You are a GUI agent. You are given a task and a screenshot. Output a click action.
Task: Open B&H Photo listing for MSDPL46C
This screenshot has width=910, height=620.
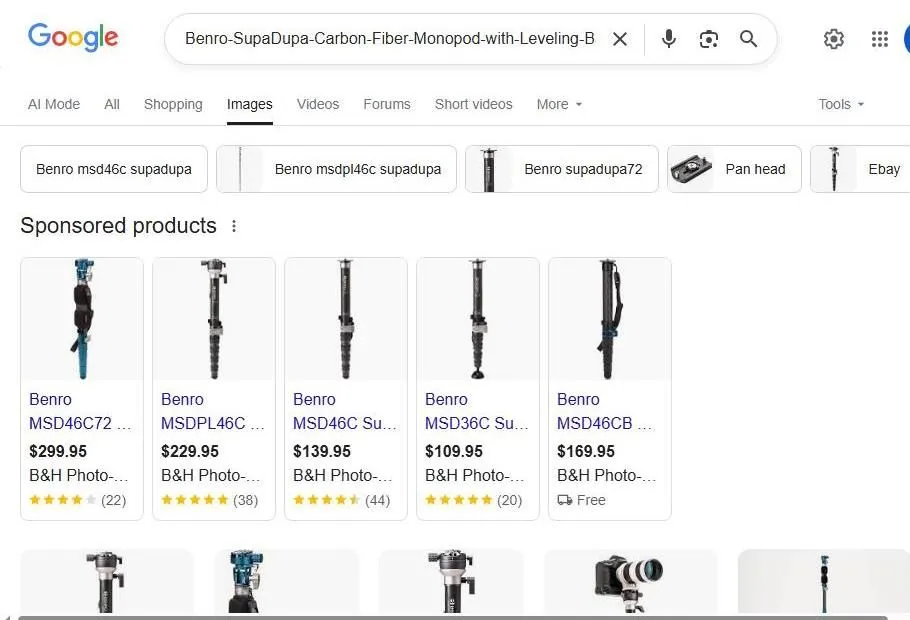[x=211, y=475]
